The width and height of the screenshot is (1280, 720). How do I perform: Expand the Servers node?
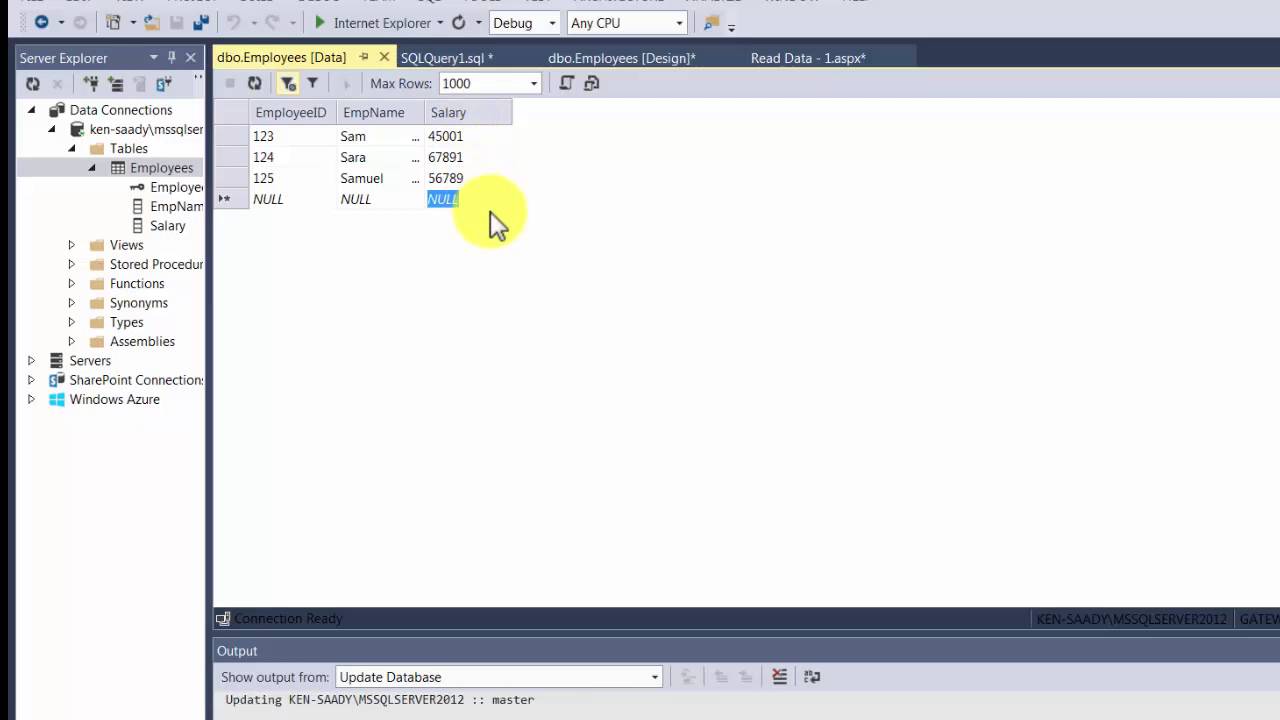click(31, 361)
